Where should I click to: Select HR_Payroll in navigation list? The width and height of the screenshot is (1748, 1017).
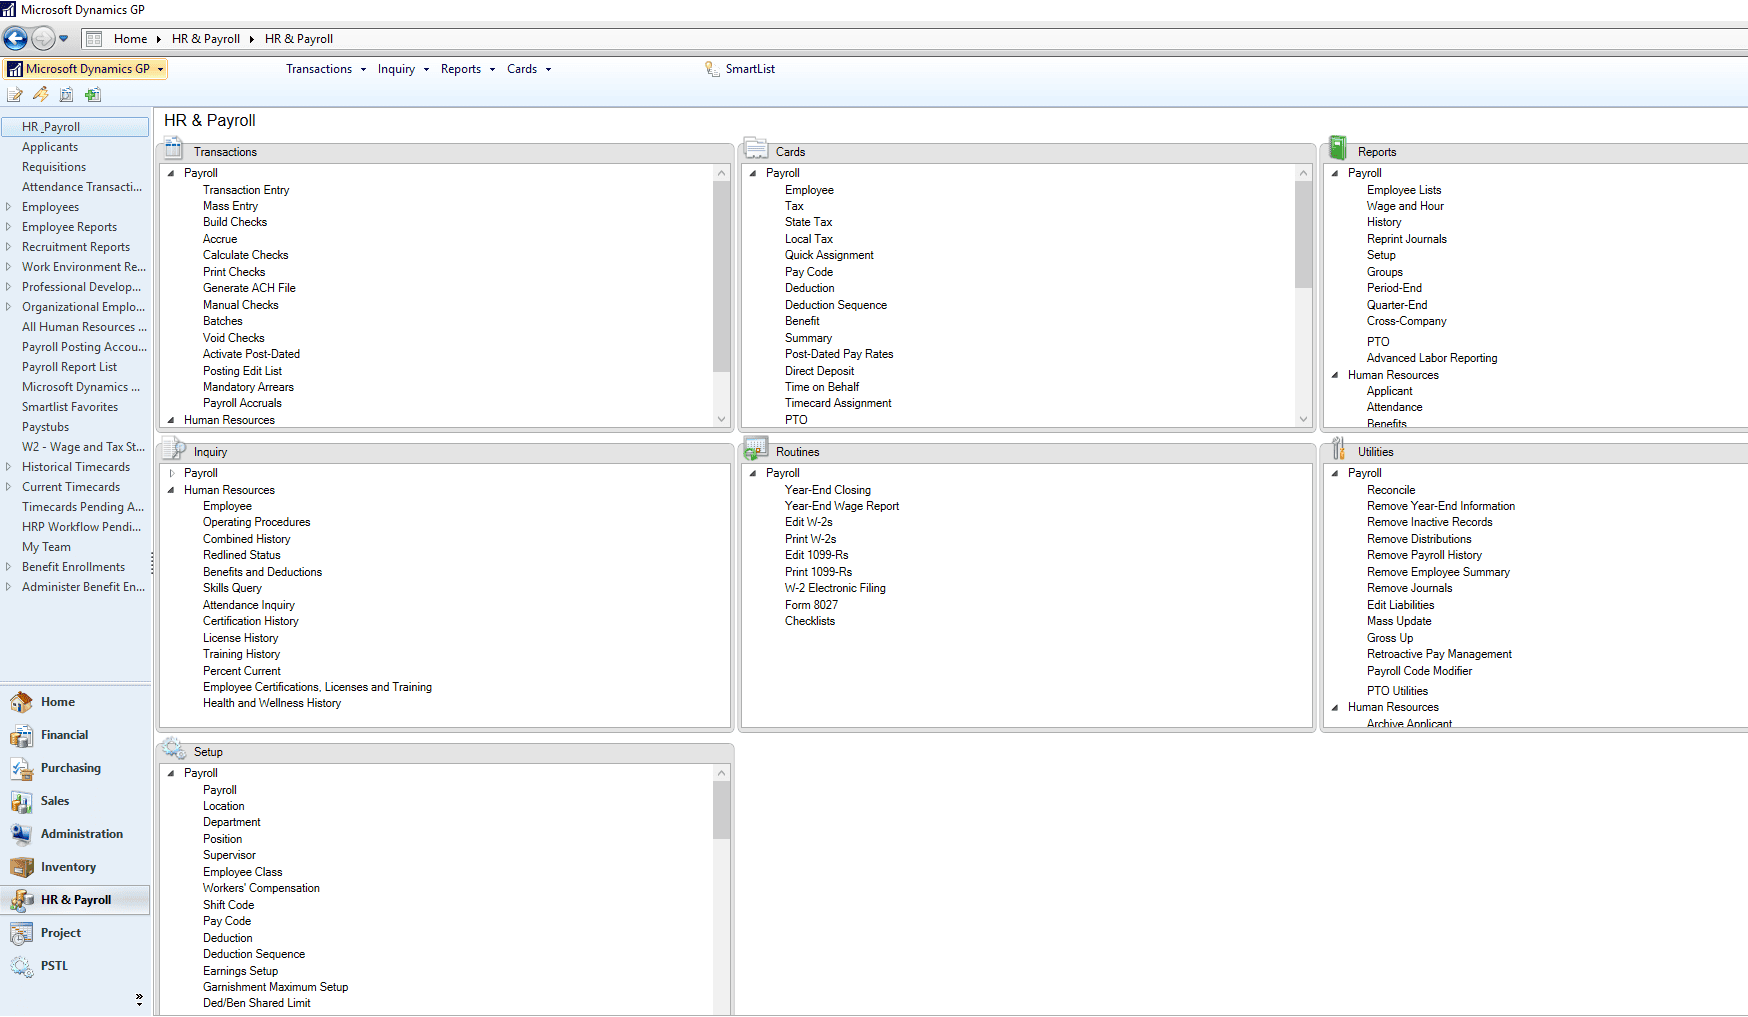point(75,127)
